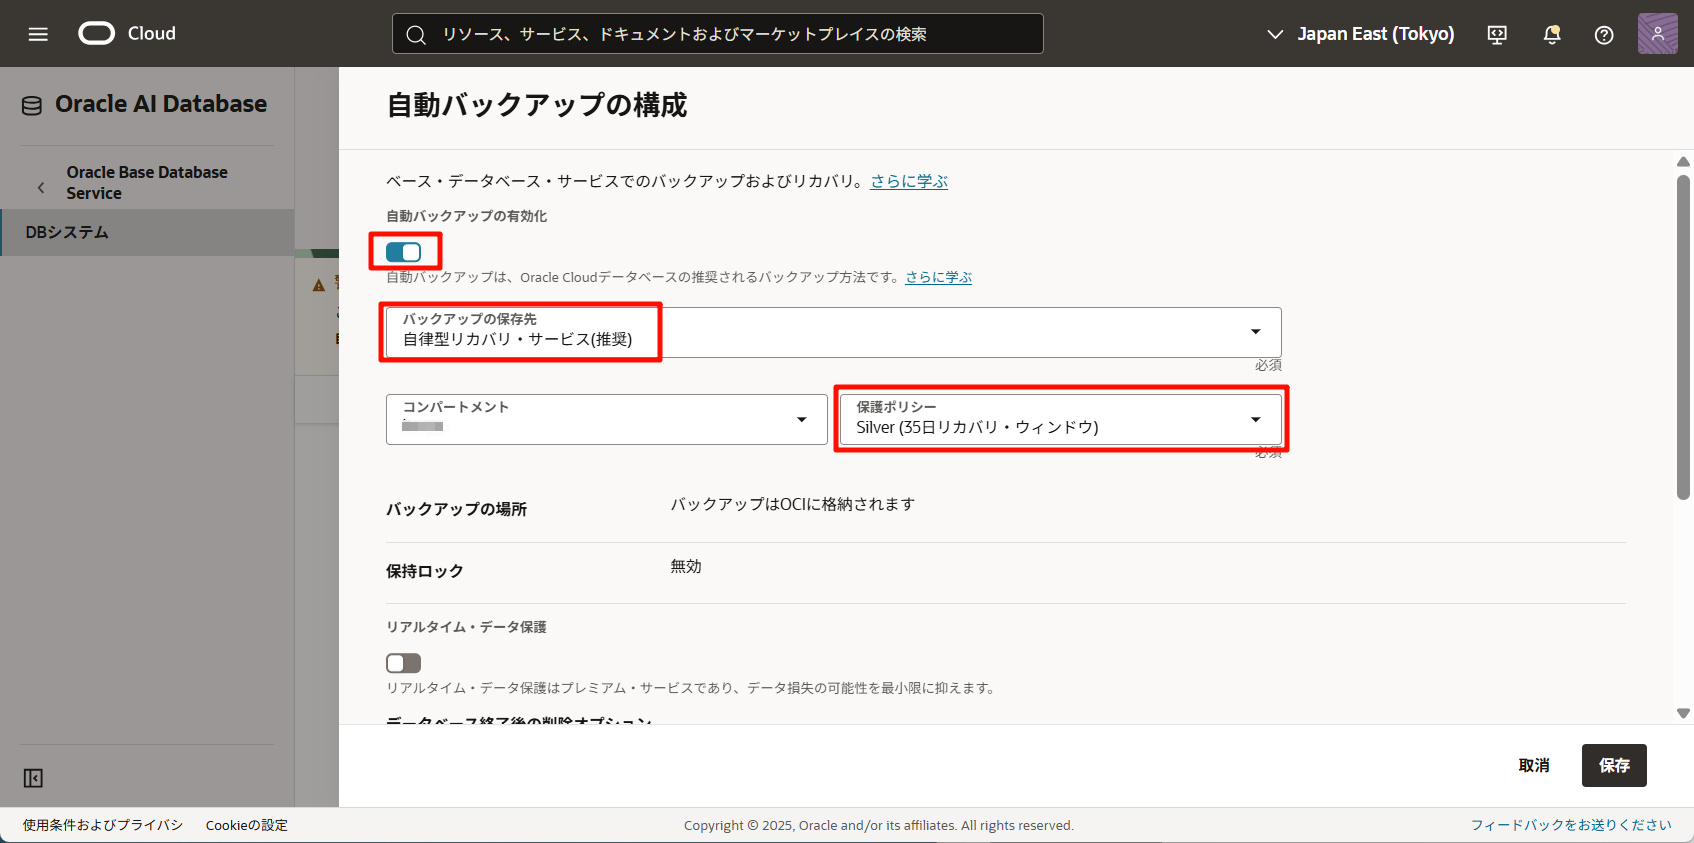Click the 自動バックアップの有効化 label
1694x843 pixels.
click(467, 216)
